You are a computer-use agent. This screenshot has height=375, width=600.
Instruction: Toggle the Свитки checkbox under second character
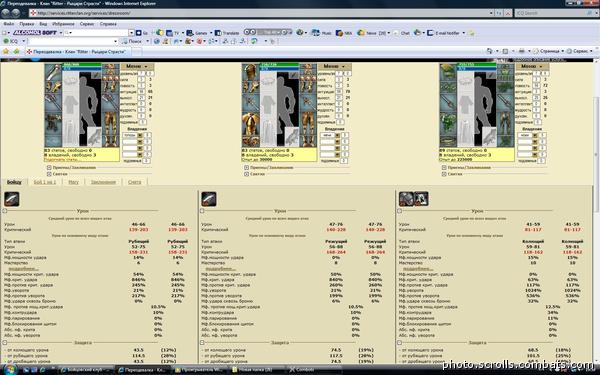click(246, 174)
